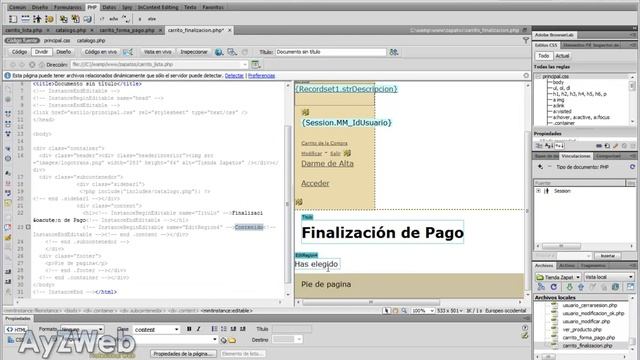This screenshot has height=360, width=640.
Task: Select body rule in CSS rules list
Action: pyautogui.click(x=558, y=82)
